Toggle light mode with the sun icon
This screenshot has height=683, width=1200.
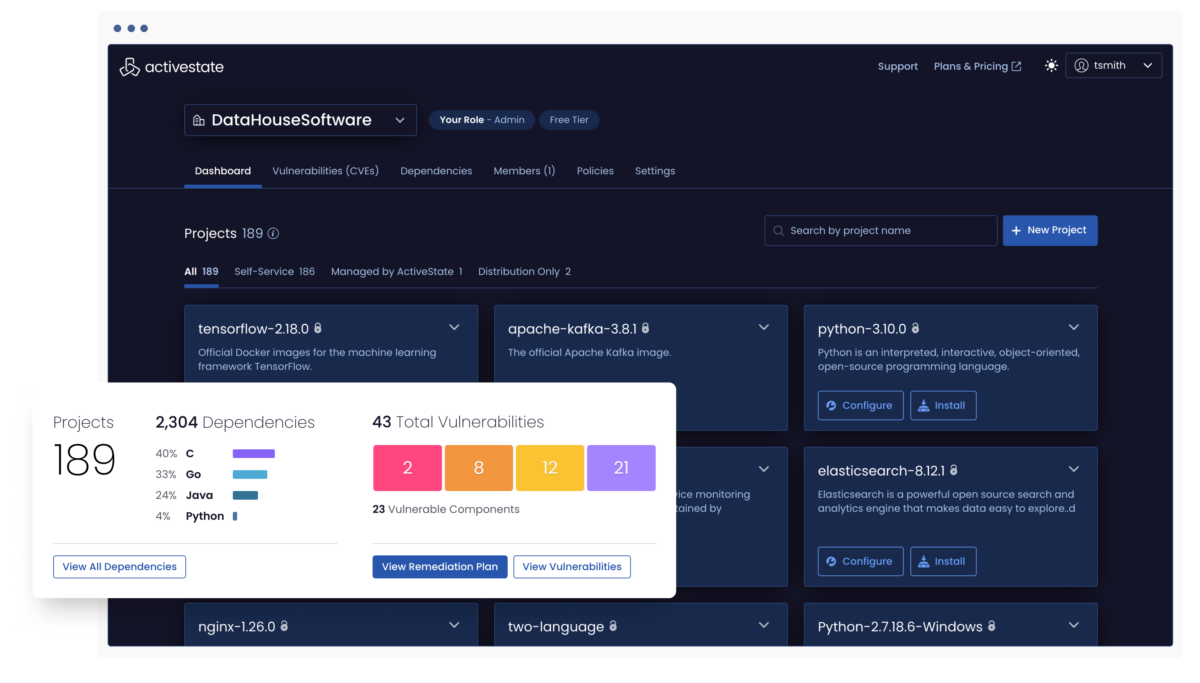point(1051,65)
